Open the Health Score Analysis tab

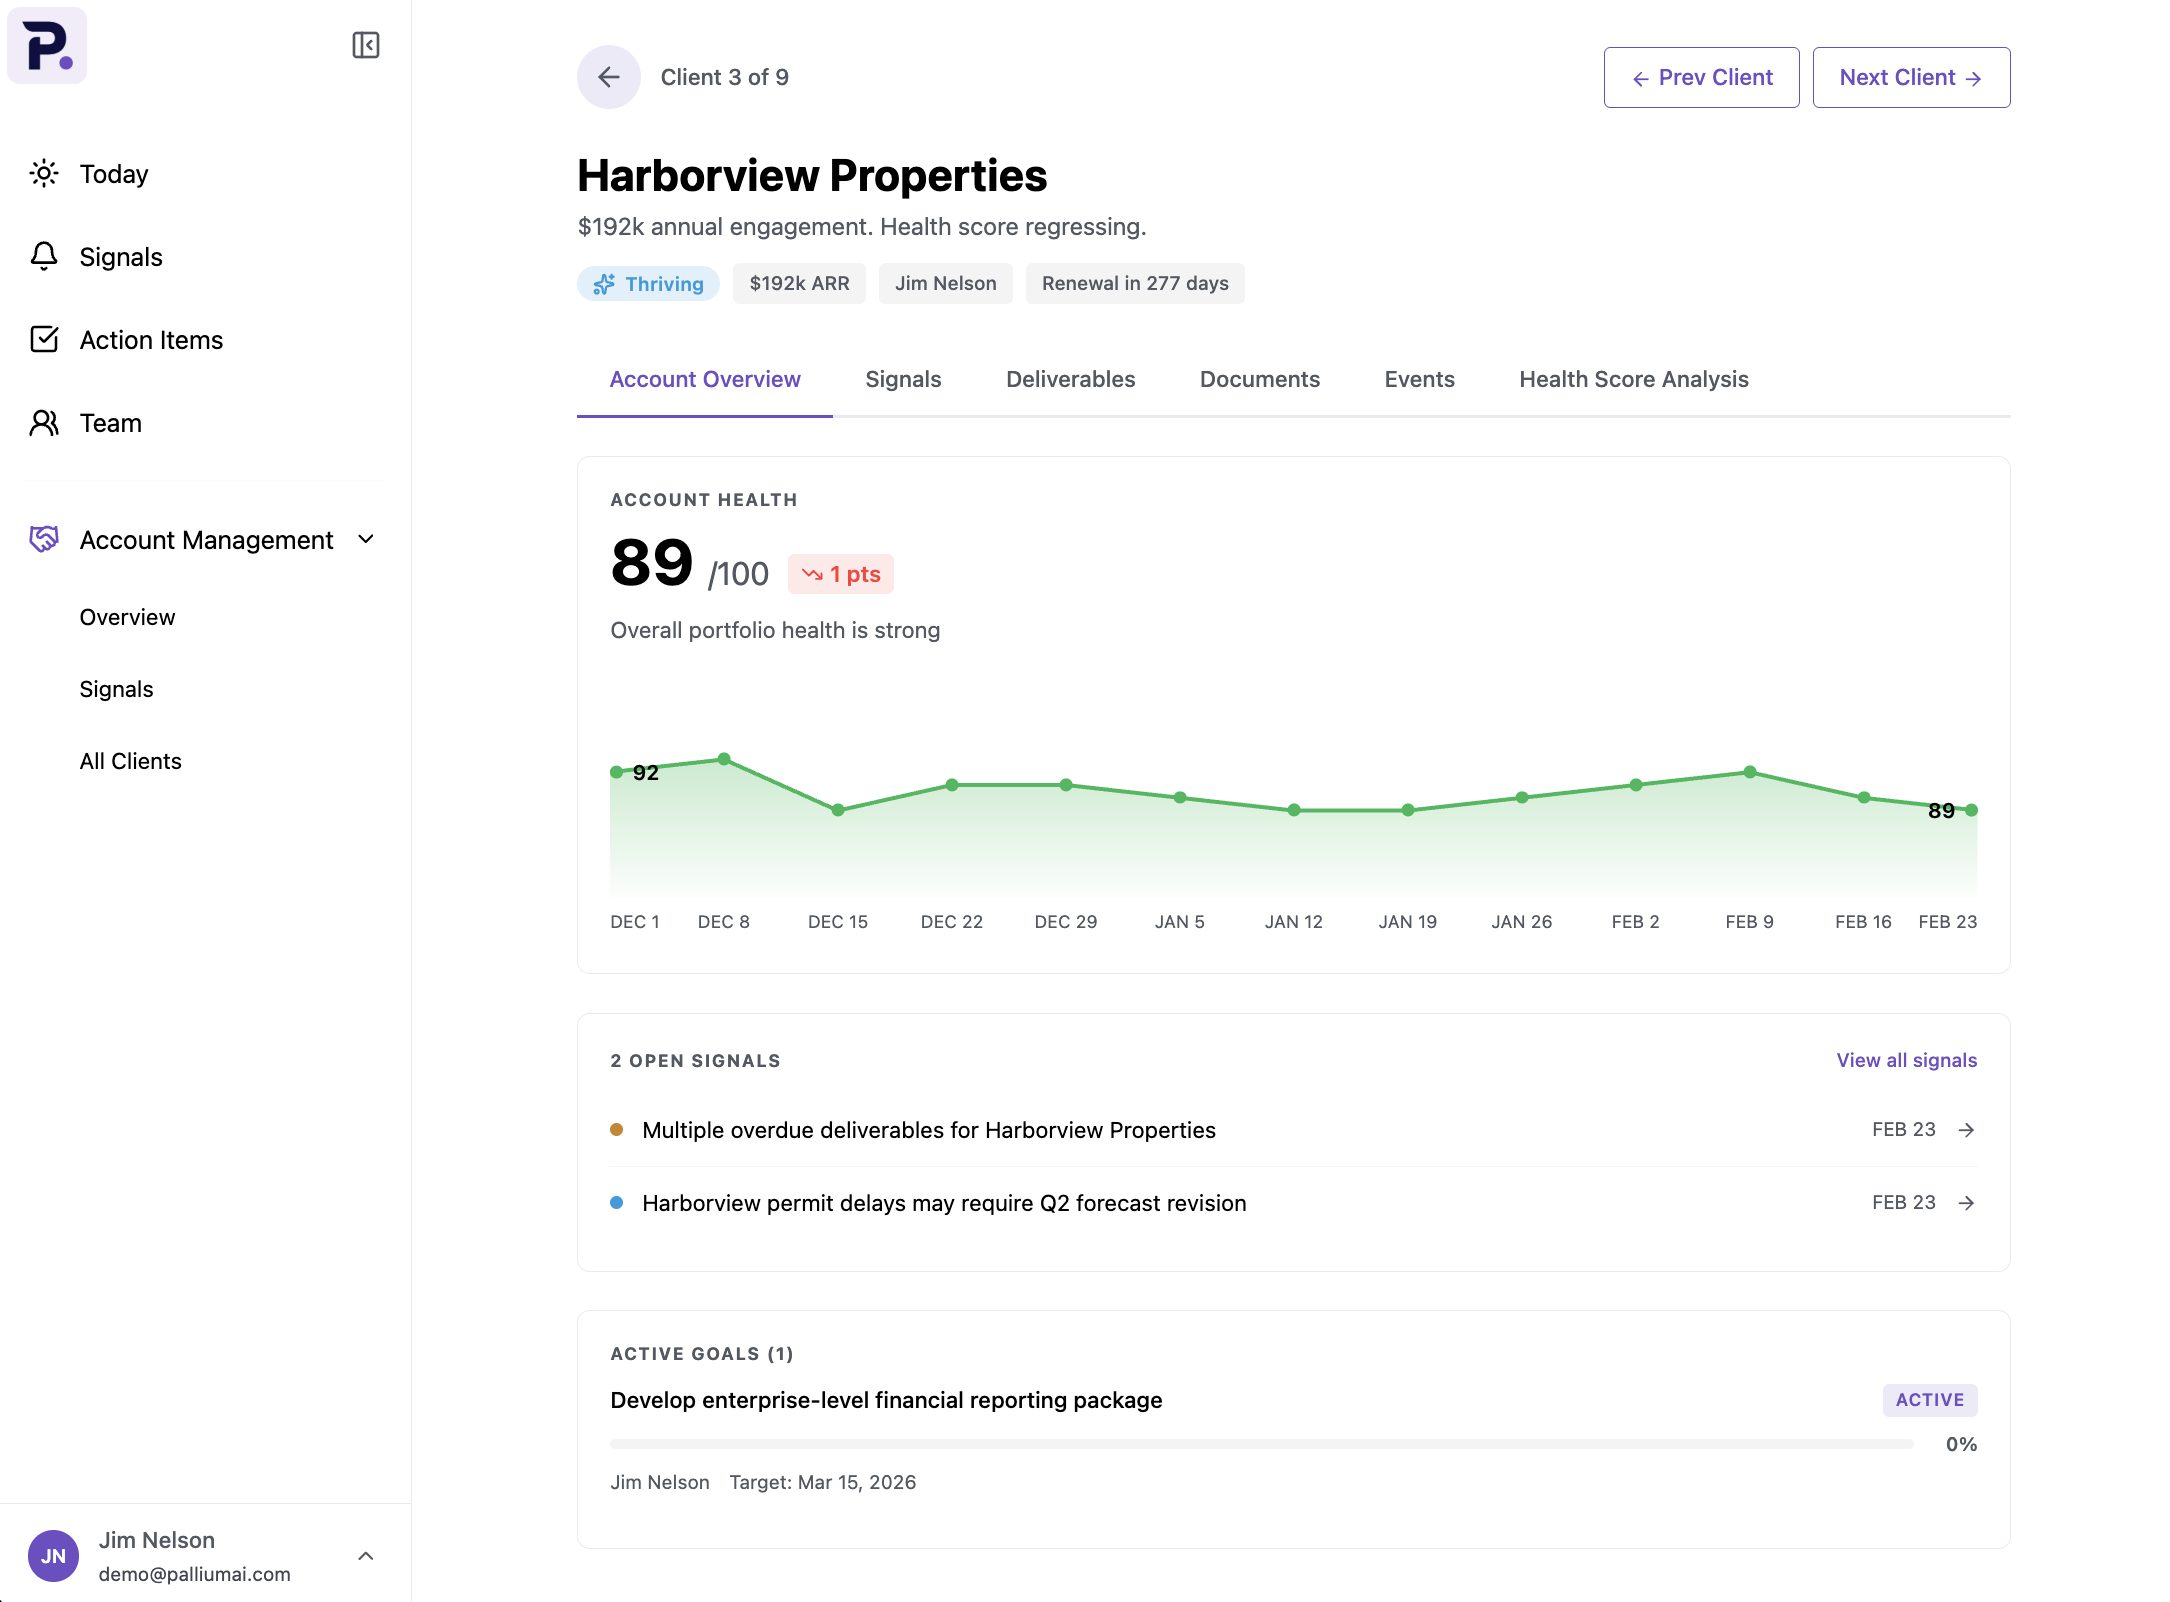(x=1633, y=379)
